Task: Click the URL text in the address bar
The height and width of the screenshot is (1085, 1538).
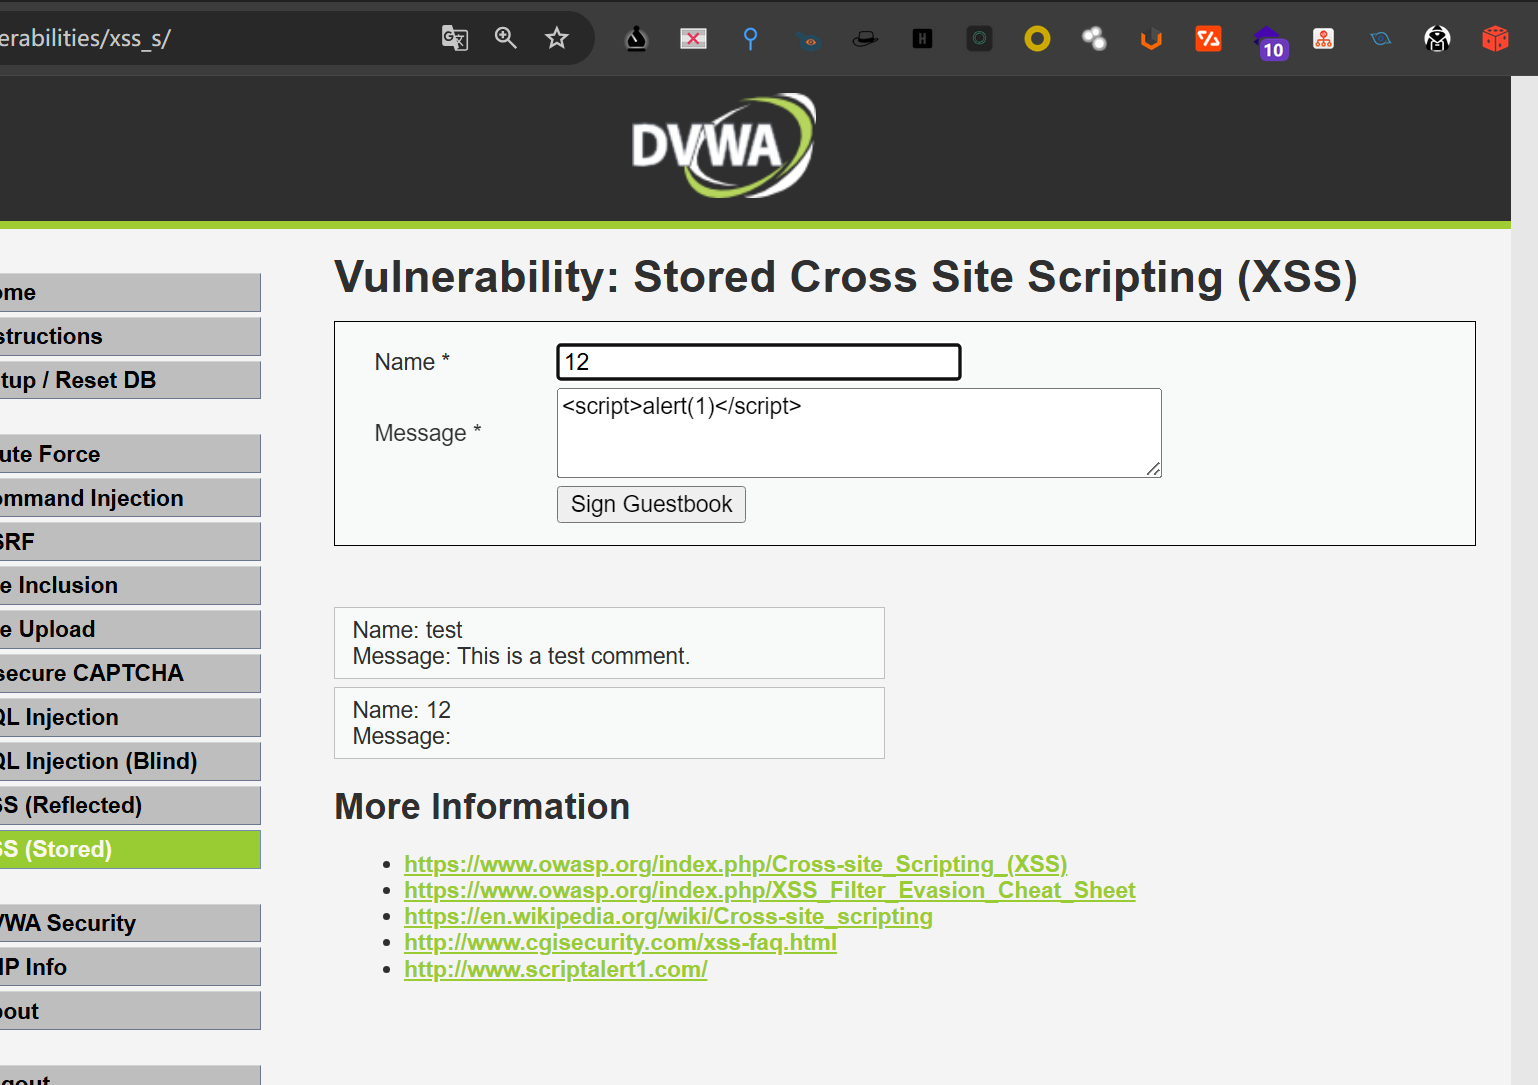Action: click(85, 38)
